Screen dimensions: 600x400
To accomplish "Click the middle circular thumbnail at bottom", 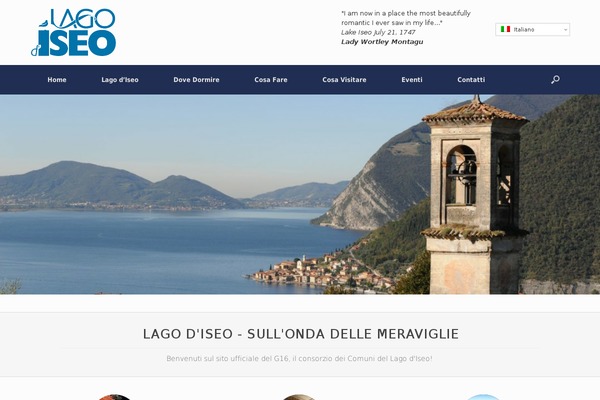I will pyautogui.click(x=299, y=397).
